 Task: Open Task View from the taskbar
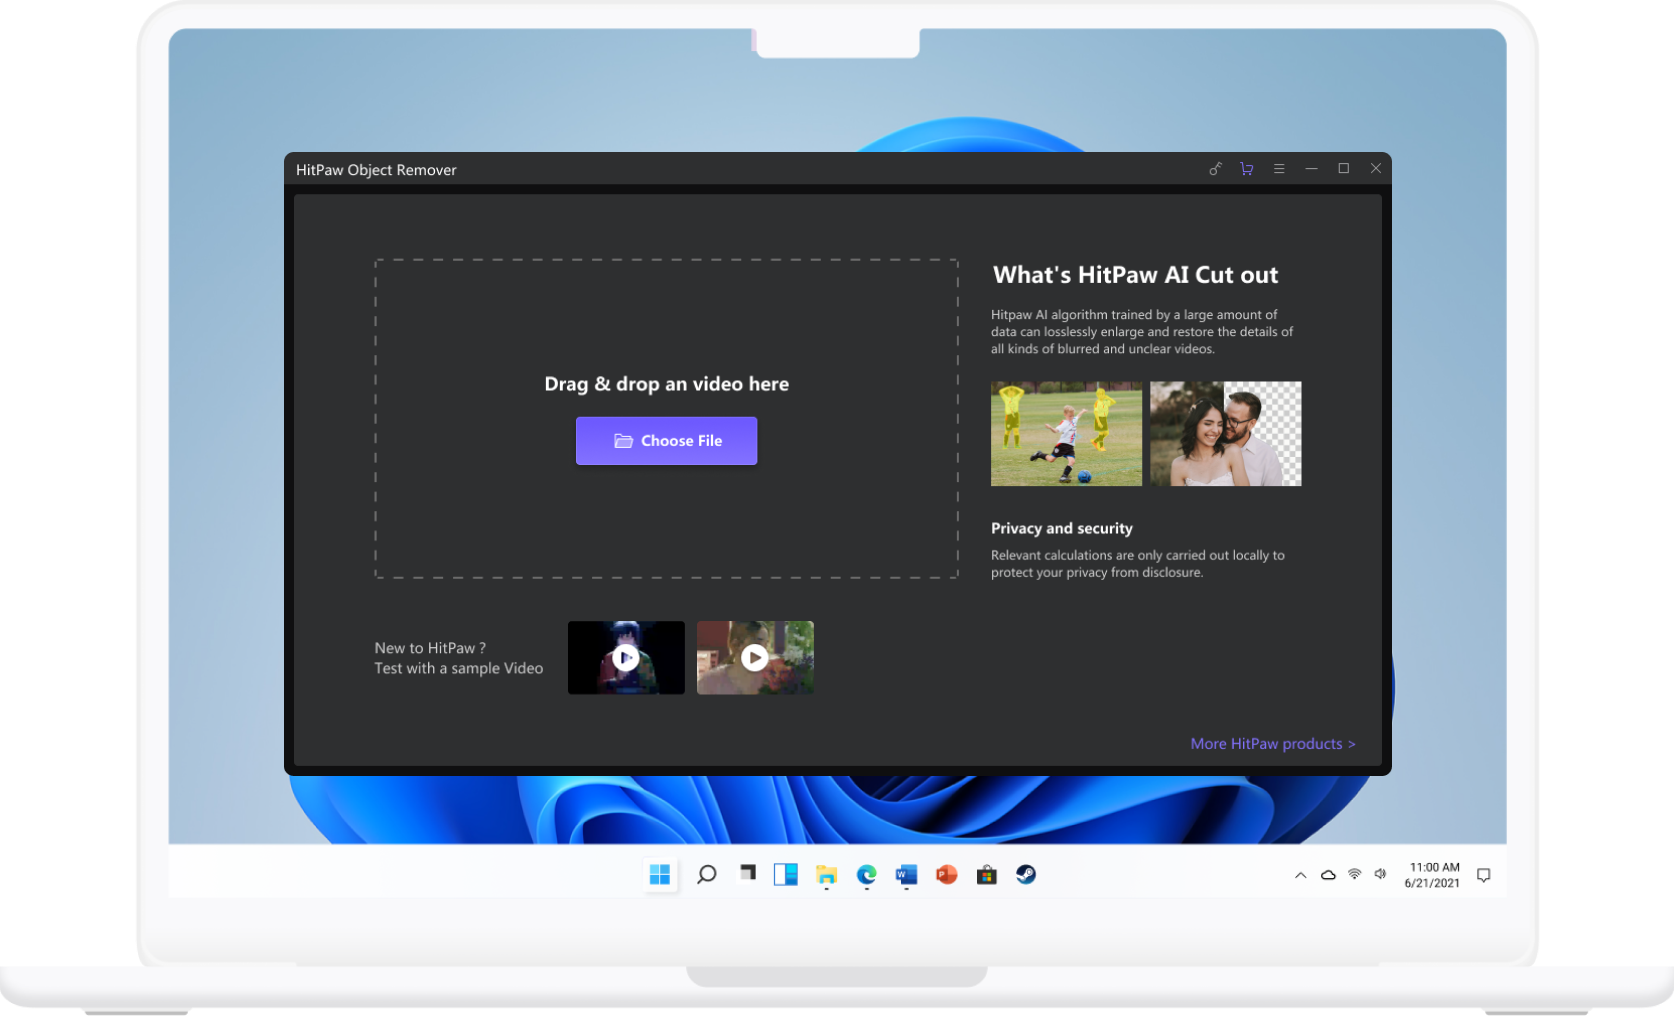pyautogui.click(x=747, y=874)
